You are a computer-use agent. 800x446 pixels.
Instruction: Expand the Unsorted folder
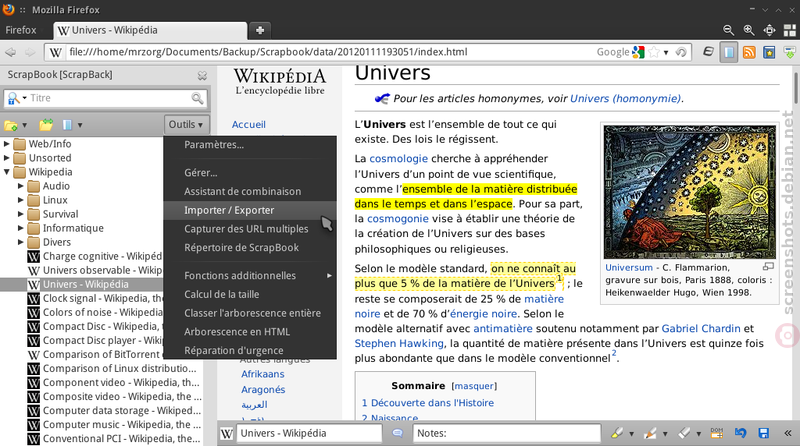pos(7,158)
